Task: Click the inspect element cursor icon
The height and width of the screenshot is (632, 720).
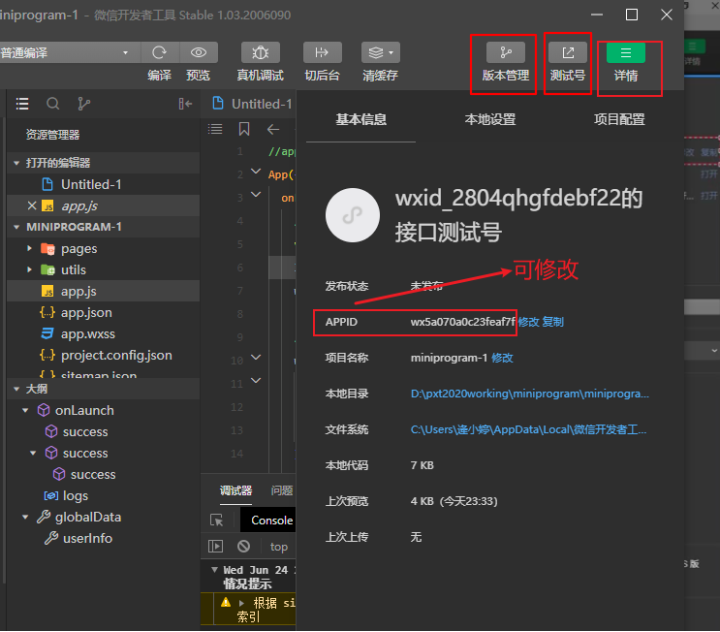Action: click(216, 520)
